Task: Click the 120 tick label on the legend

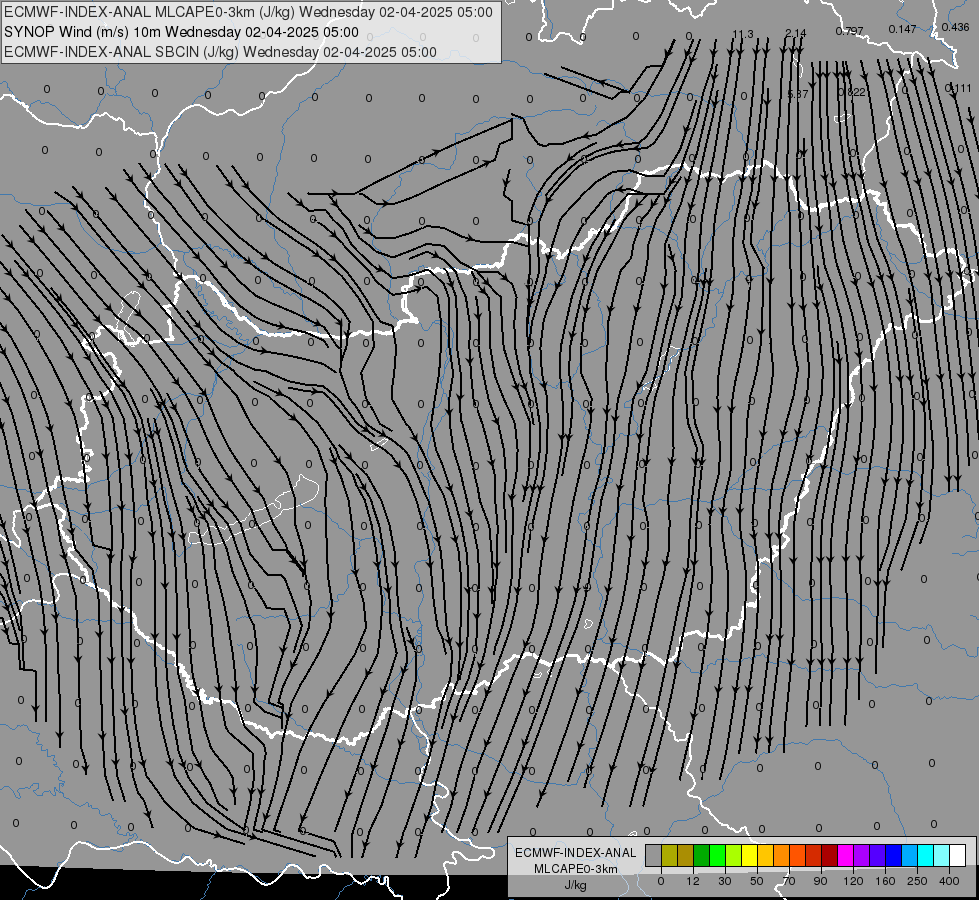Action: pos(853,881)
